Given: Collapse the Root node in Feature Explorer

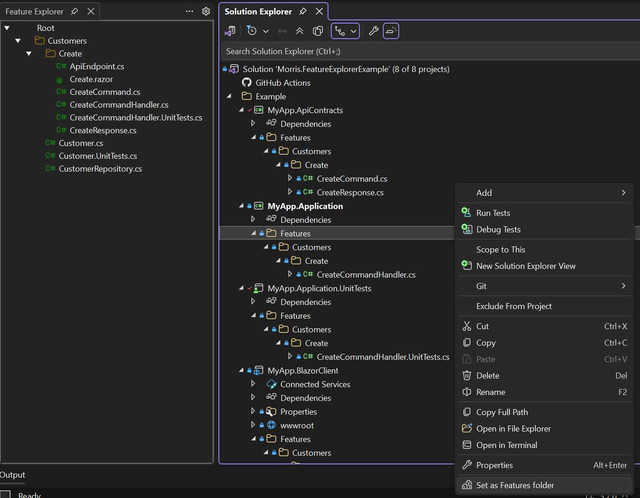Looking at the screenshot, I should 7,28.
